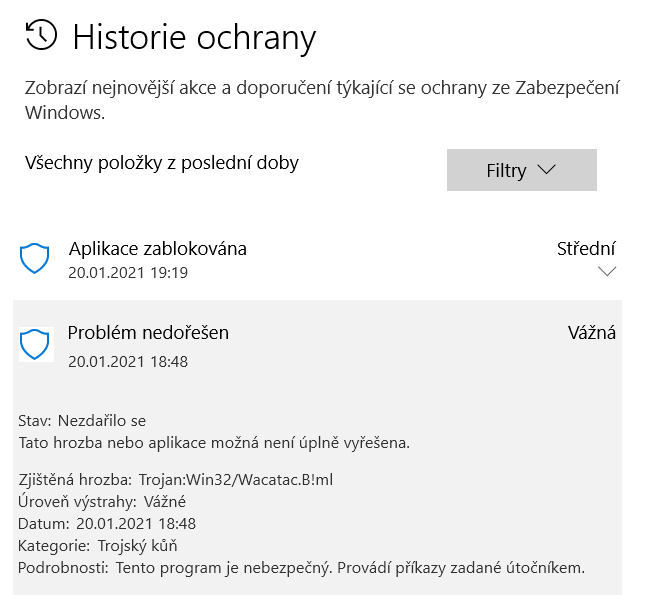Click the "Tato hrozba nebo aplikace" warning text
651x595 pixels.
[215, 441]
